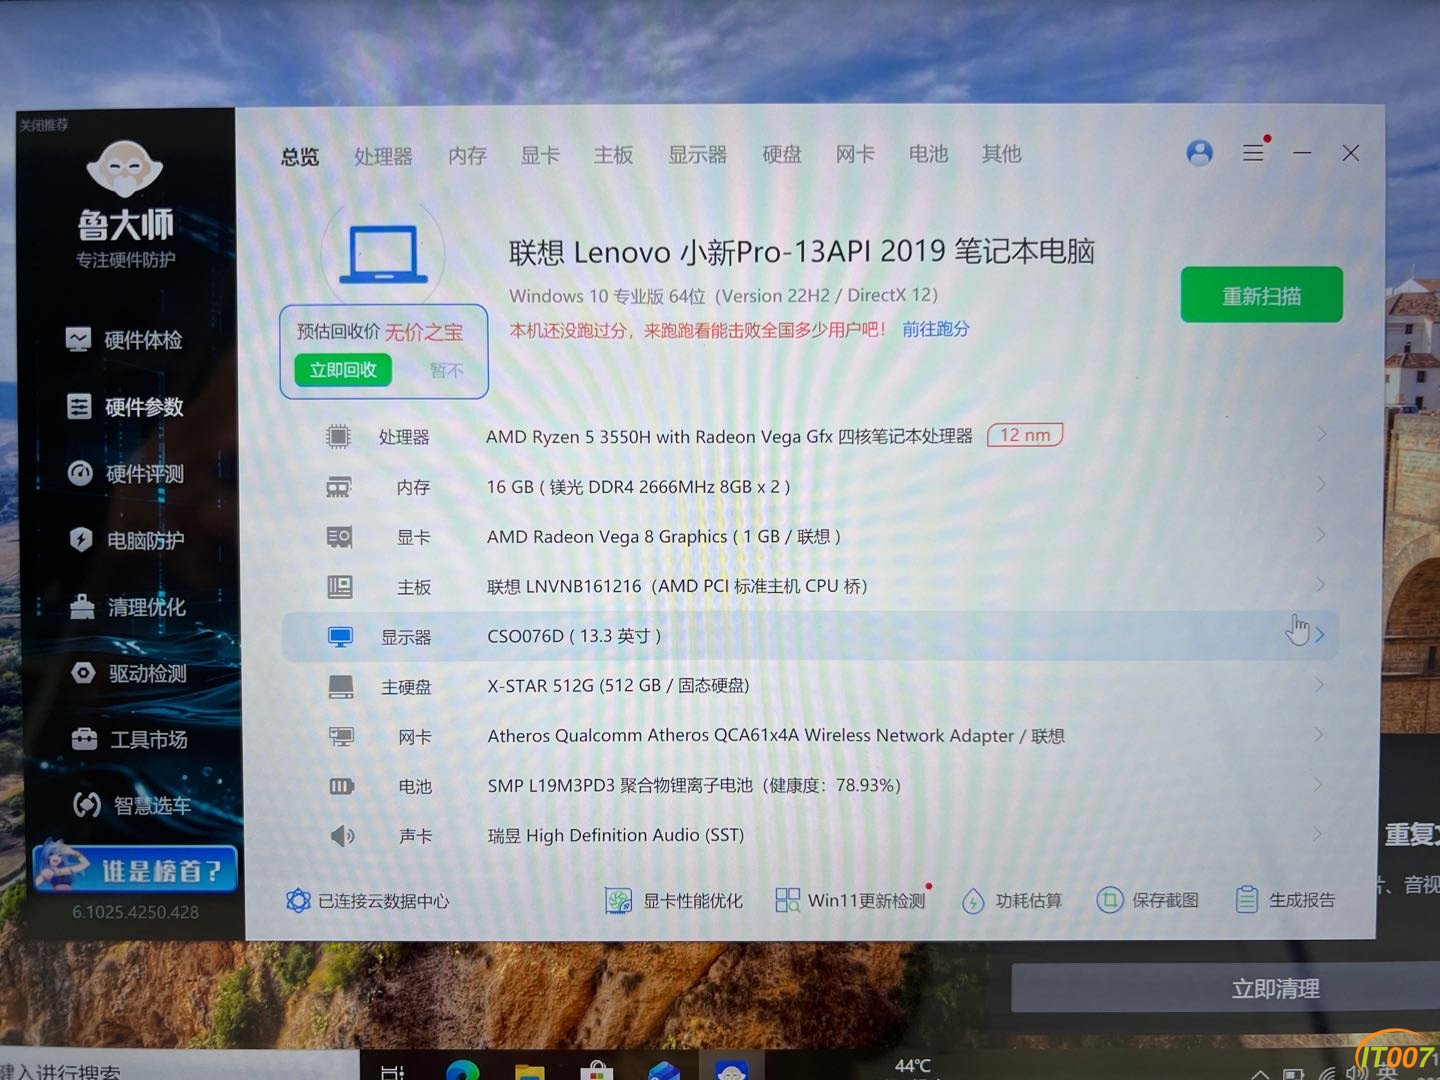1440x1080 pixels.
Task: Switch to the 网卡 tab
Action: click(855, 154)
